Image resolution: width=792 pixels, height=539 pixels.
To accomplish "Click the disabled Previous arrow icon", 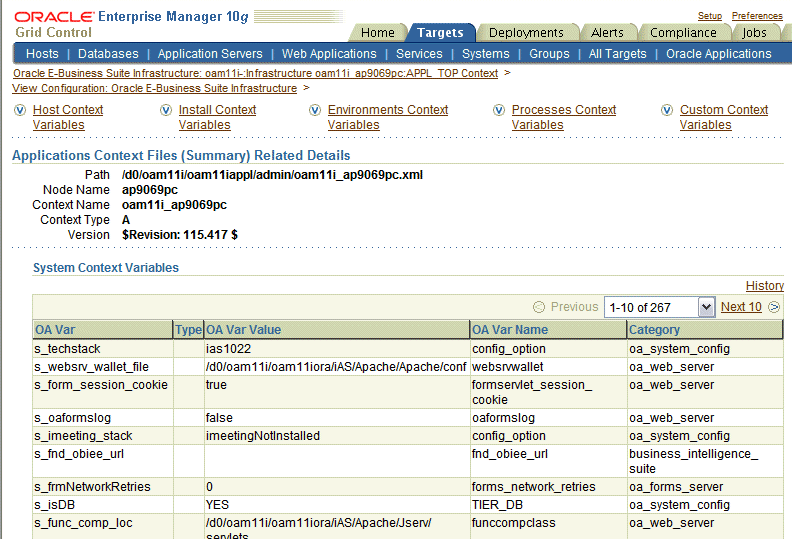I will [539, 307].
